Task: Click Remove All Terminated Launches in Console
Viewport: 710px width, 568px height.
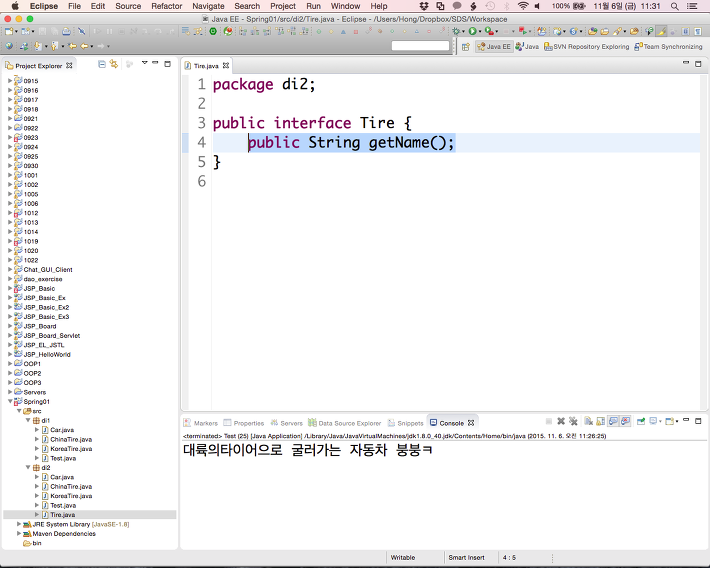Action: pos(573,421)
